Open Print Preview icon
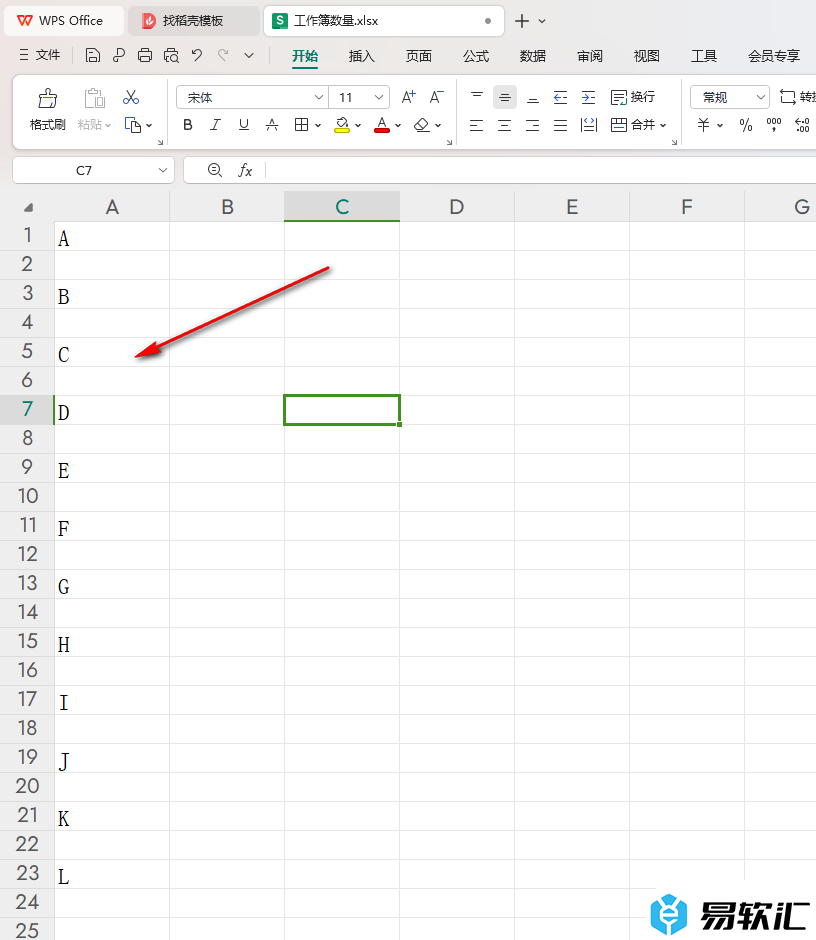816x940 pixels. pyautogui.click(x=171, y=56)
